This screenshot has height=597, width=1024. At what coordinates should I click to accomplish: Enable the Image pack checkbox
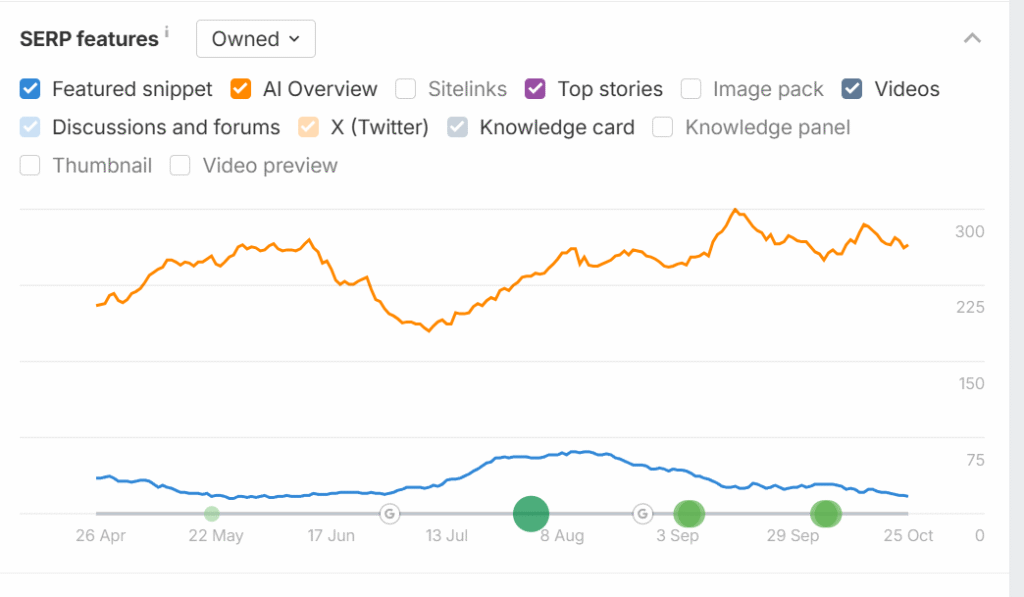(x=691, y=89)
